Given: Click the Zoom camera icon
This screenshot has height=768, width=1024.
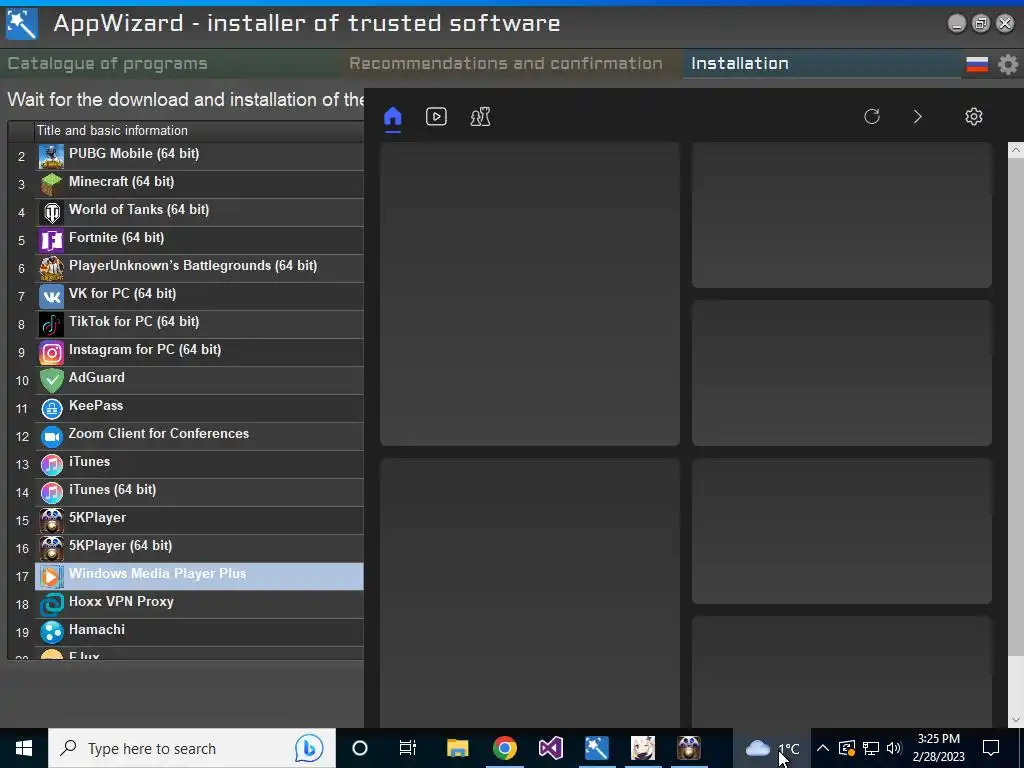Looking at the screenshot, I should (52, 437).
